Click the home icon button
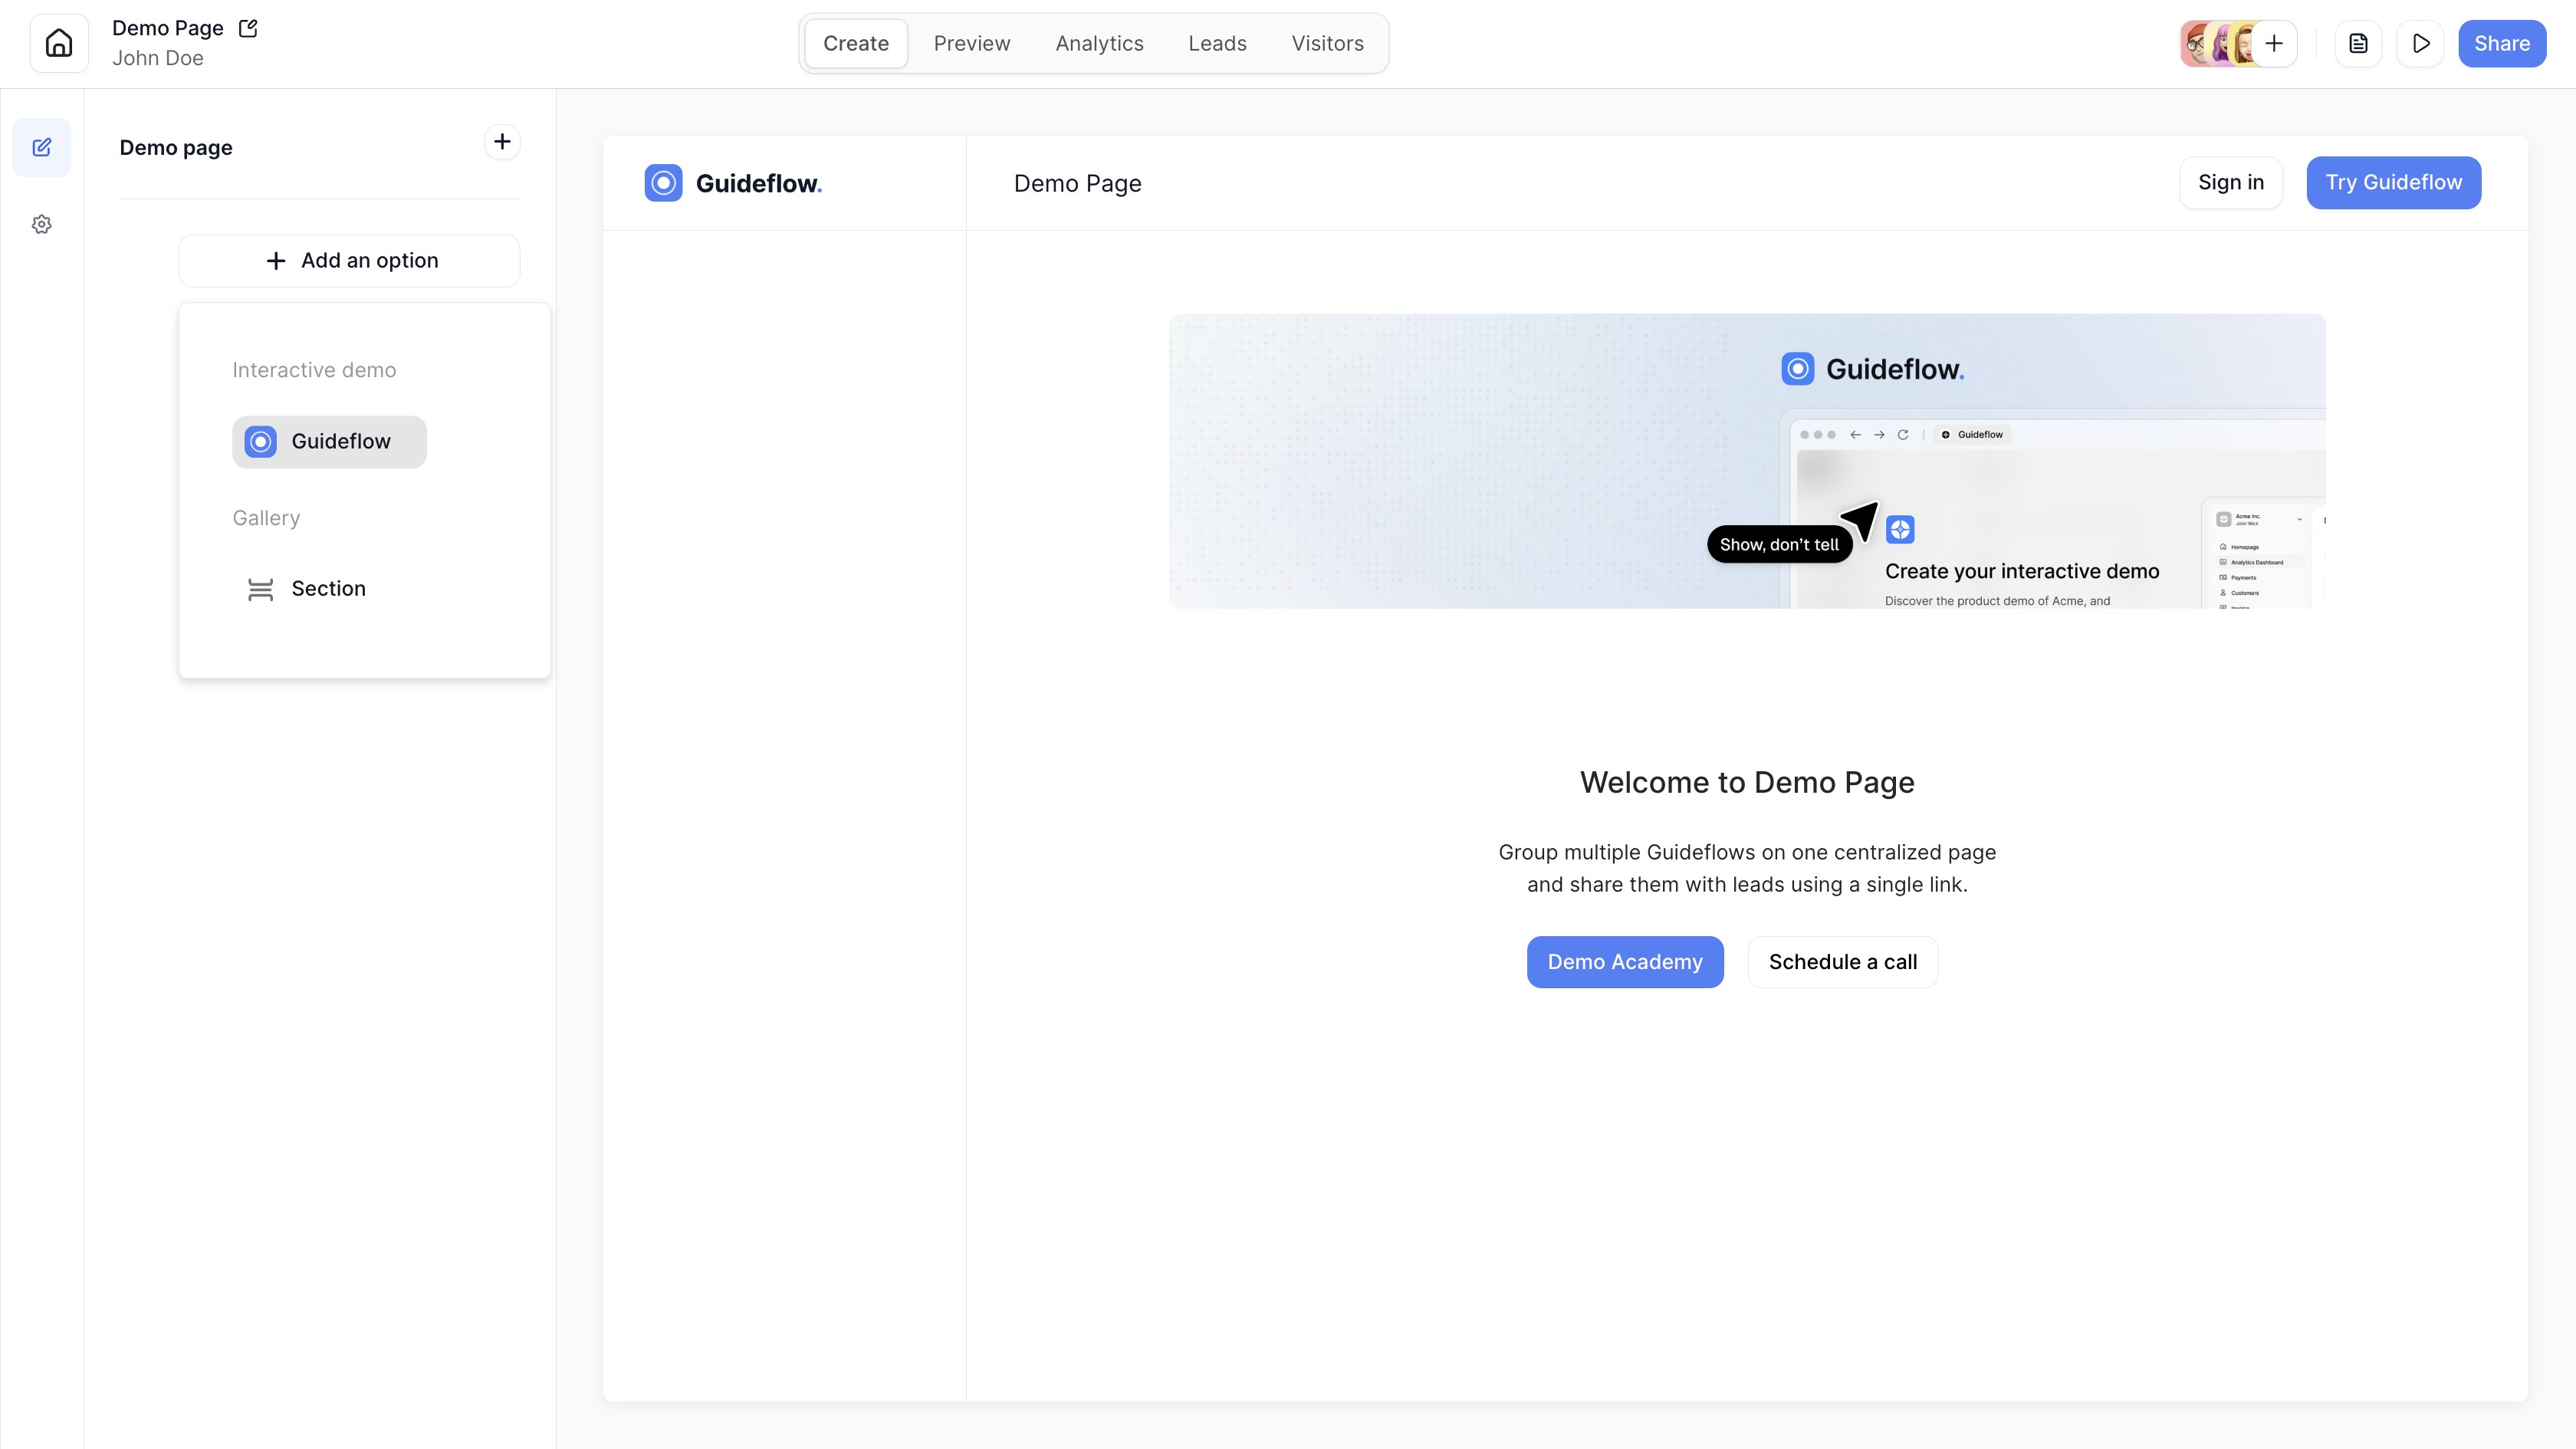Viewport: 2576px width, 1449px height. 59,43
